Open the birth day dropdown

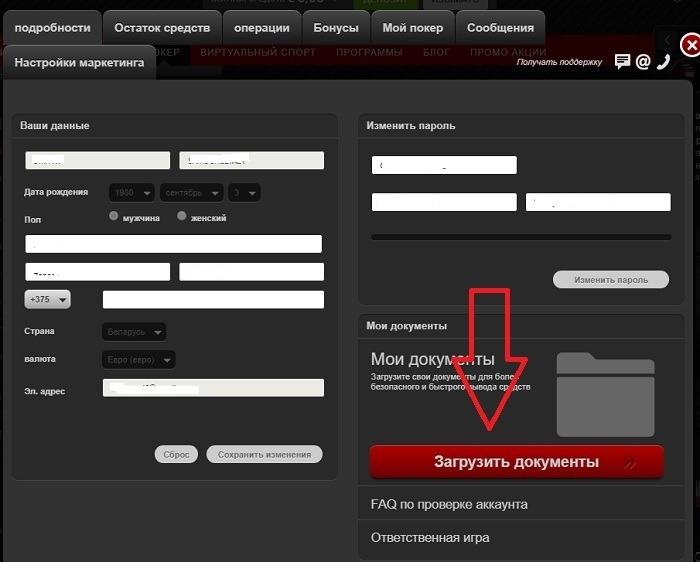[x=244, y=193]
